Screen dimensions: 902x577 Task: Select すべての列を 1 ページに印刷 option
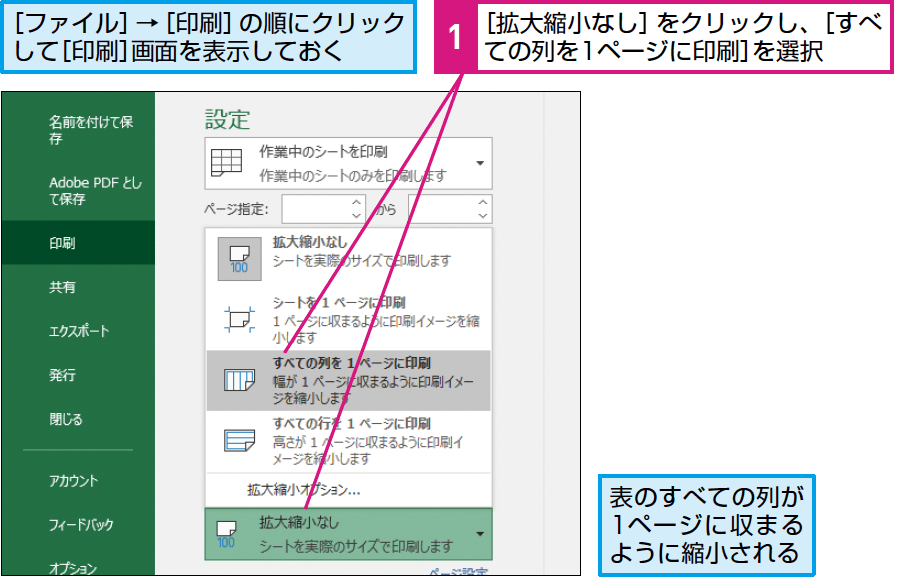pos(349,380)
